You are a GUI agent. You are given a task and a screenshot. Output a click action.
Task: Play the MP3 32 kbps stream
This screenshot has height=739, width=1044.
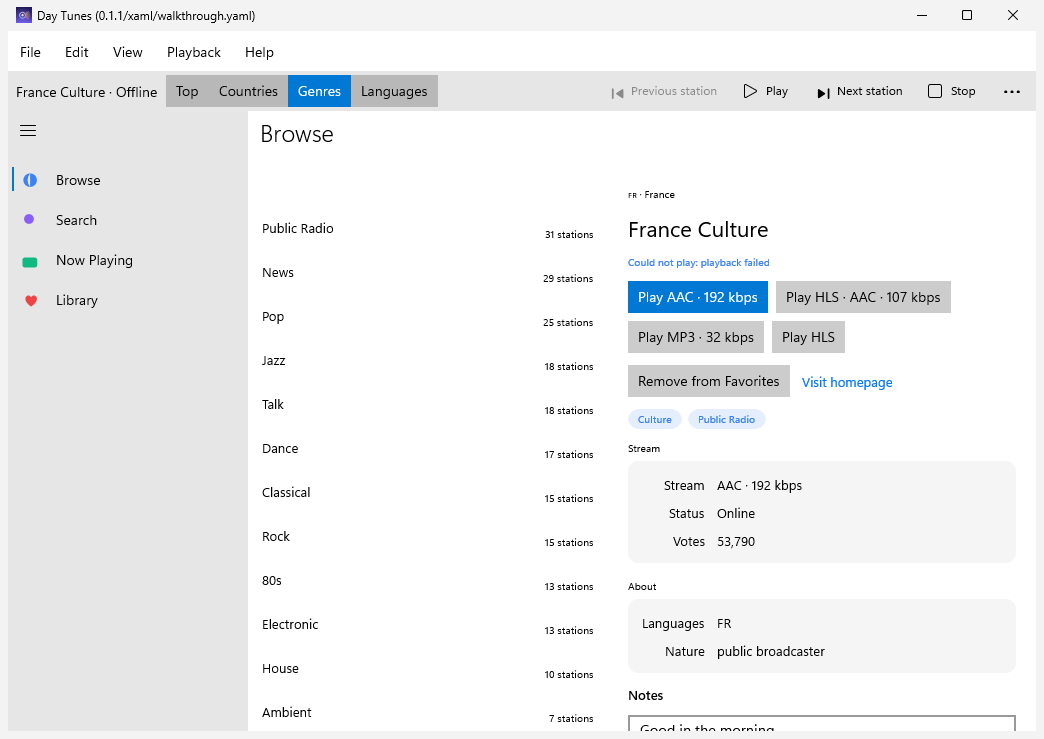point(696,337)
